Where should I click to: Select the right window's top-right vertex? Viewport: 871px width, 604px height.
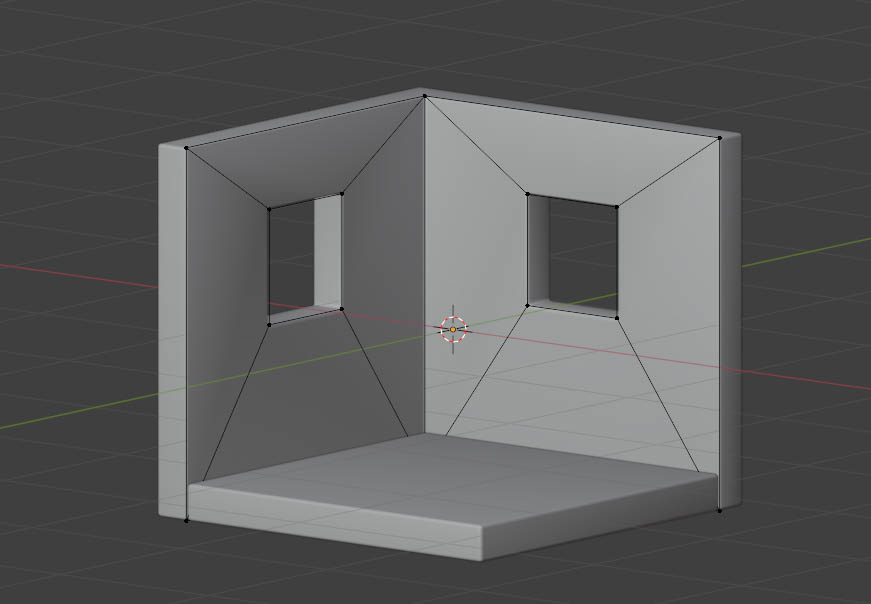click(x=617, y=206)
